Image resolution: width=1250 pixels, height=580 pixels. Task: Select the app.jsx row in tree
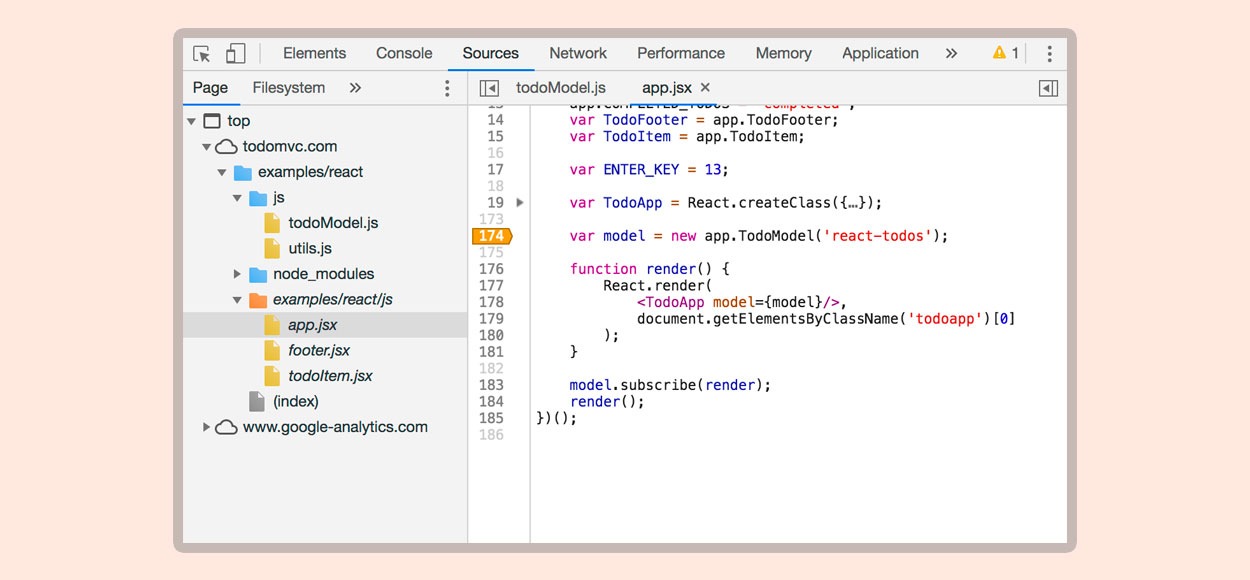[x=325, y=325]
